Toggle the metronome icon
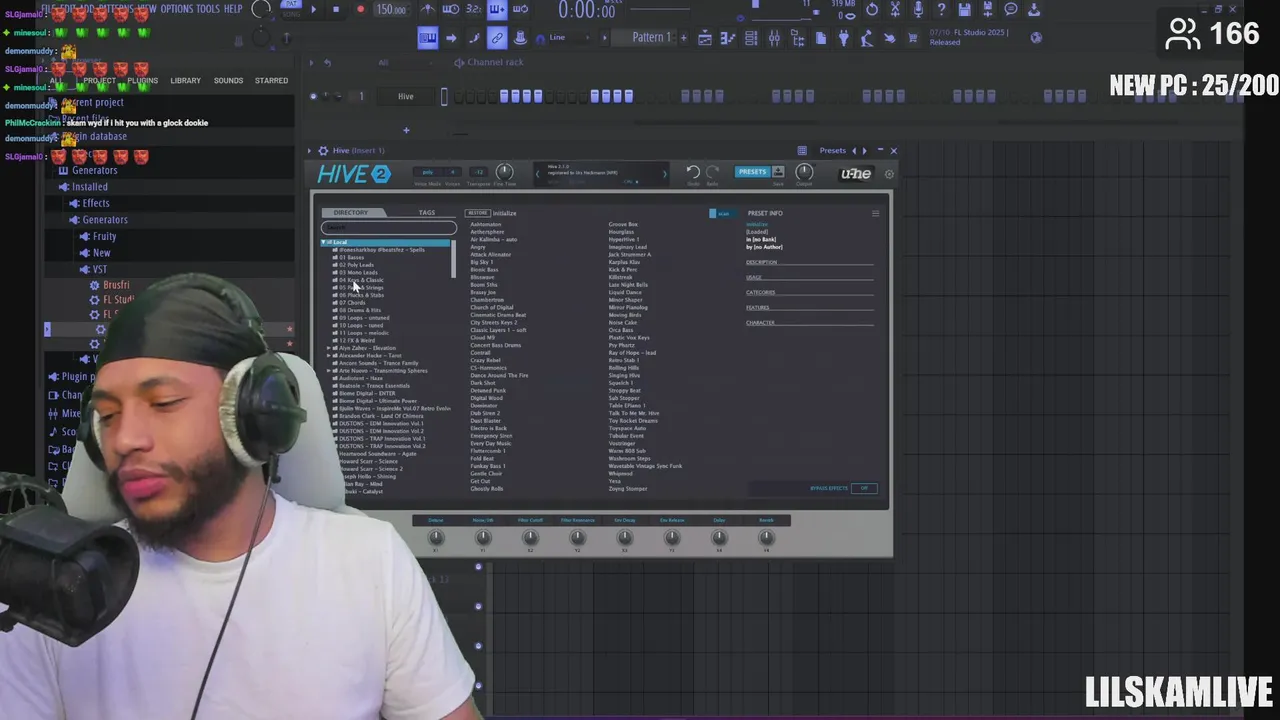The image size is (1280, 720). click(427, 10)
